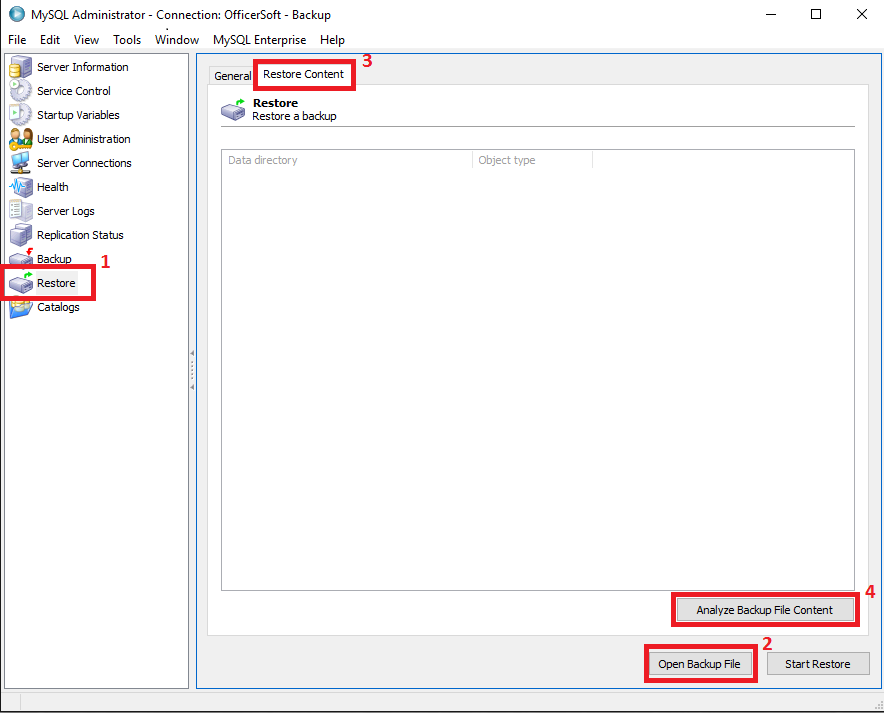This screenshot has width=884, height=713.
Task: Select the Backup sidebar item
Action: 54,259
